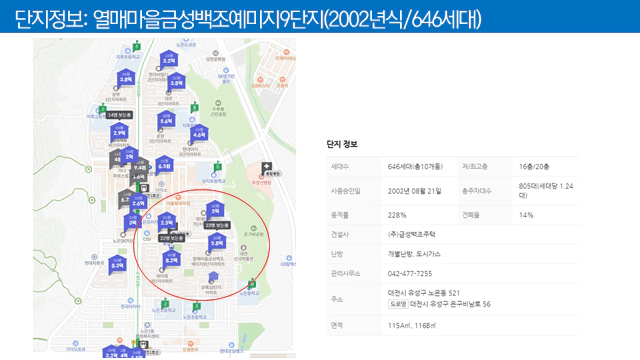640x360 pixels.
Task: Open the 4.6억 price marker
Action: coord(199,133)
